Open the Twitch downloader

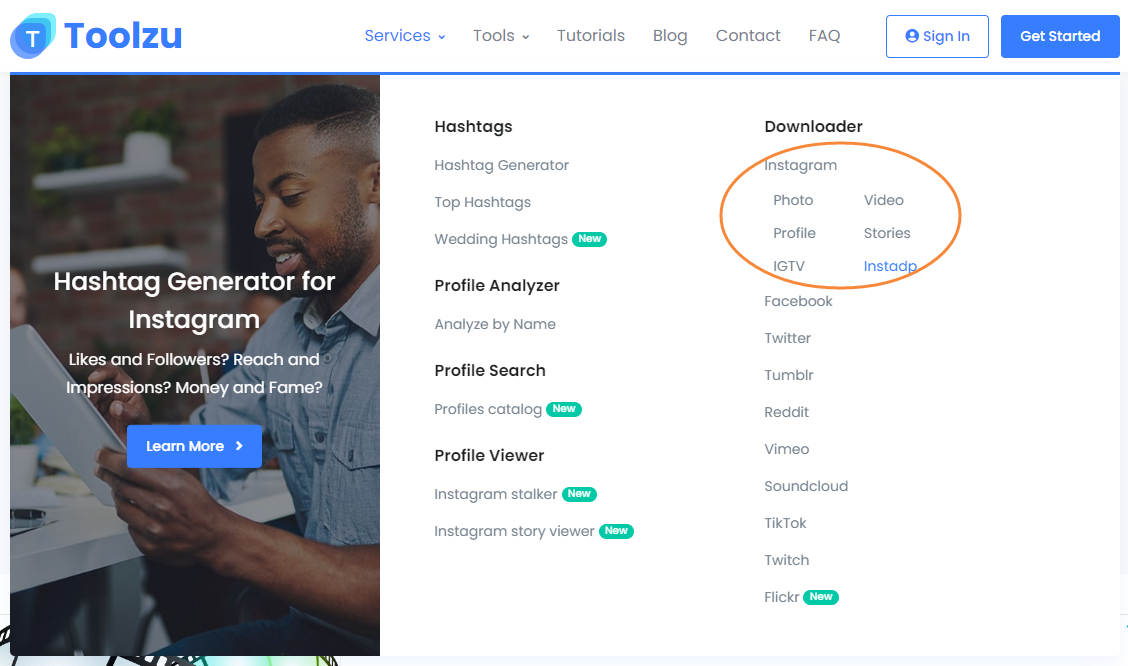tap(786, 560)
